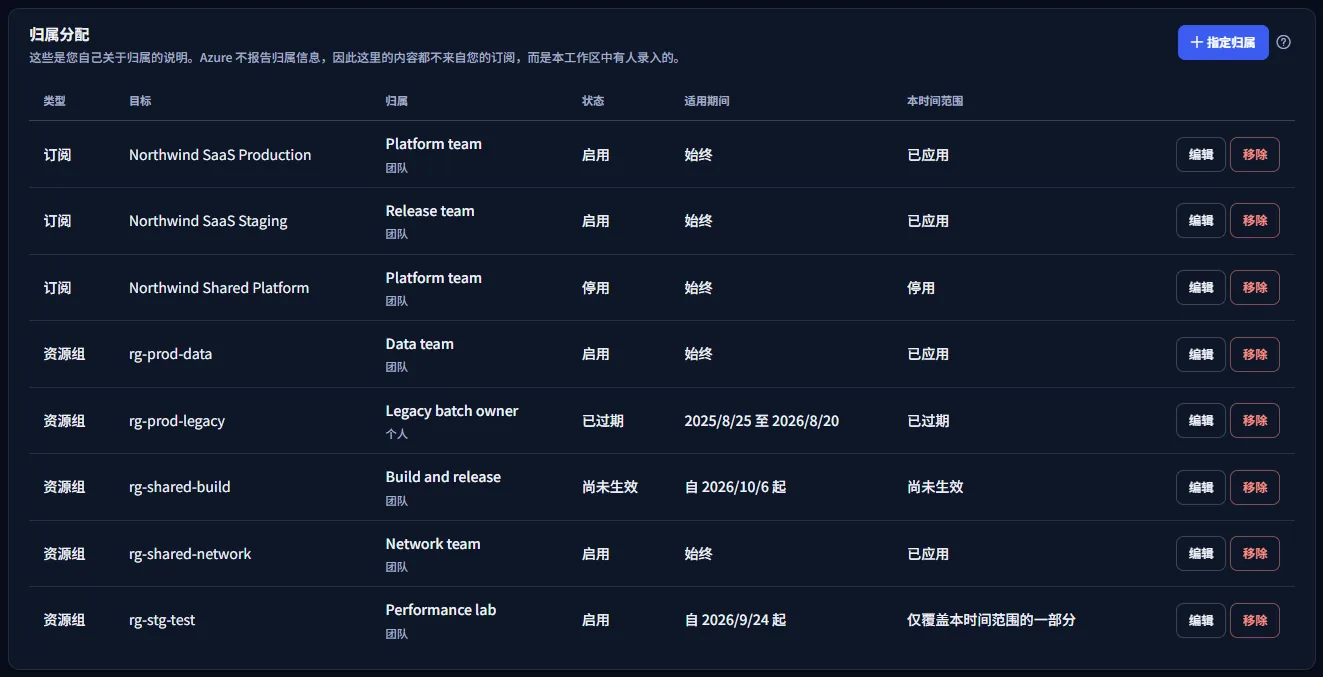Screen dimensions: 1323x677
Task: Edit the rg-prod-data attribution
Action: [x=1201, y=354]
